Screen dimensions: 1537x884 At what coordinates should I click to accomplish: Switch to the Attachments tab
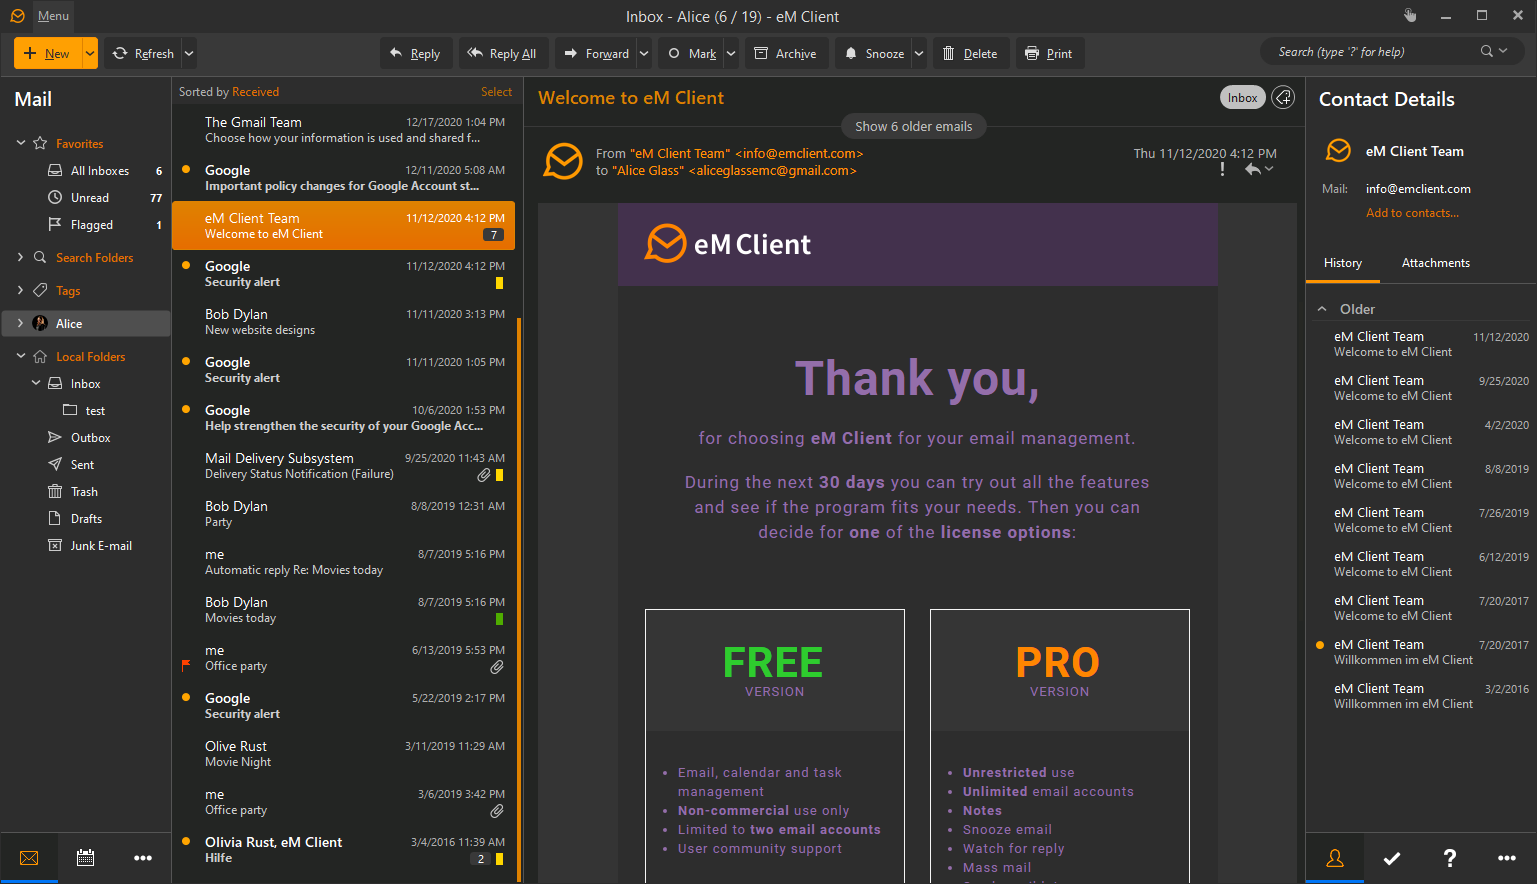[1435, 263]
